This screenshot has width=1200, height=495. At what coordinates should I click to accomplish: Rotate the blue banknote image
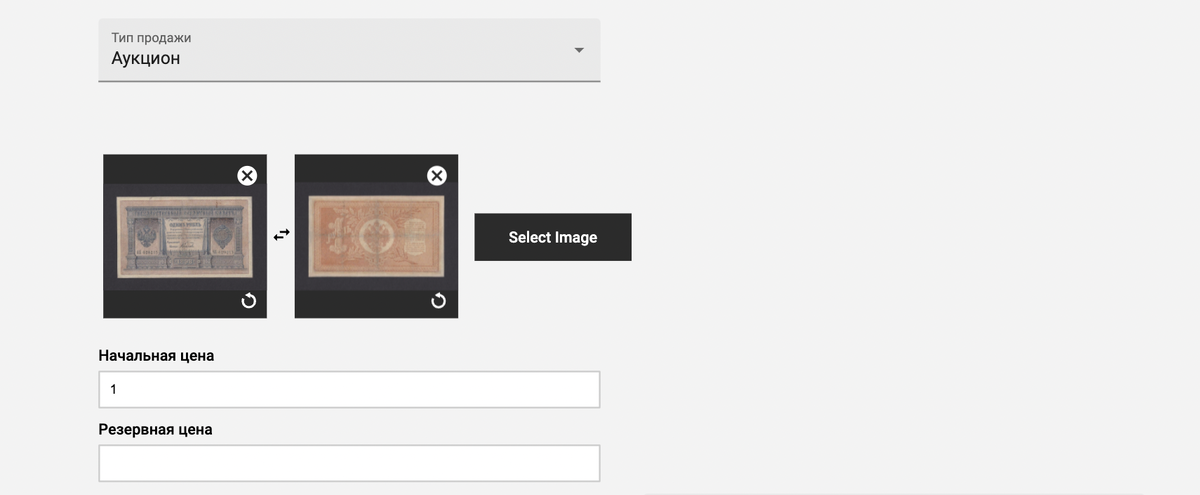(x=248, y=301)
